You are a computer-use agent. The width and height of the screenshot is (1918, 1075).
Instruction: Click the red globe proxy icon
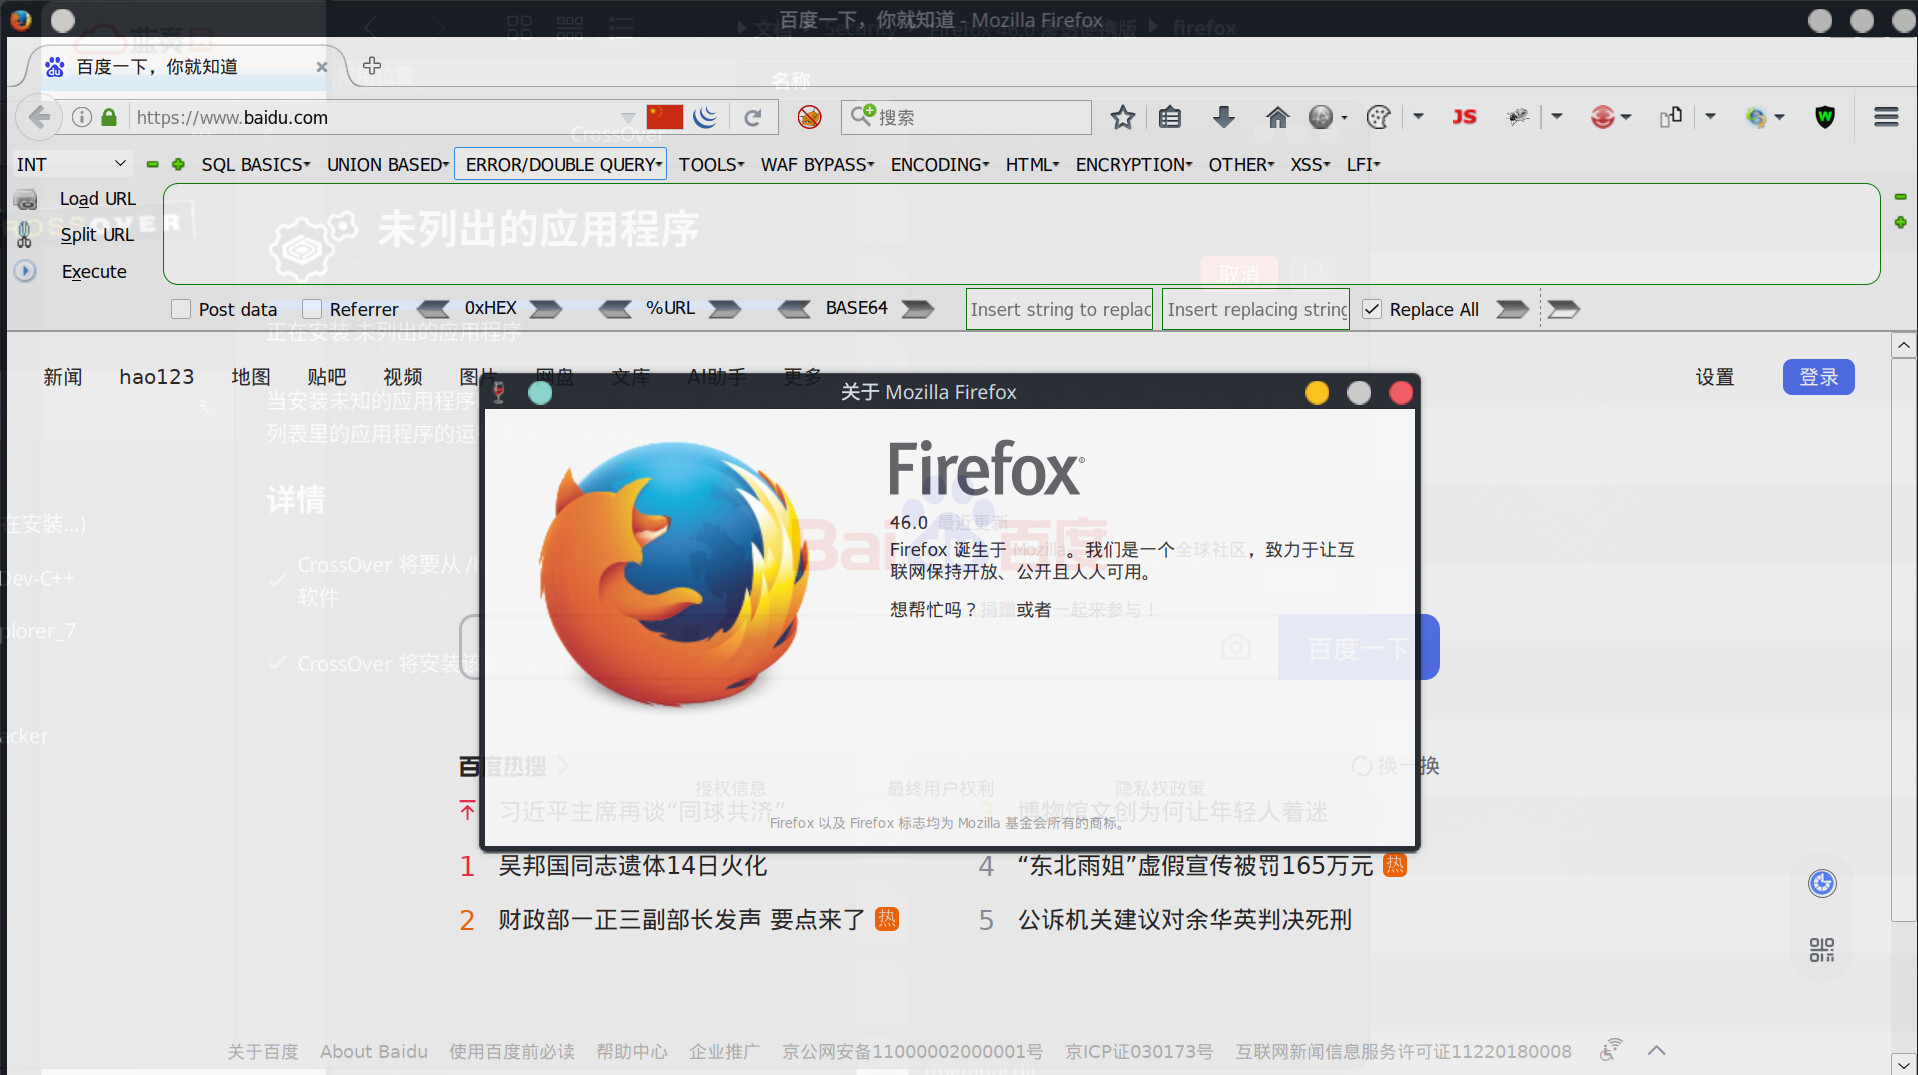1602,117
